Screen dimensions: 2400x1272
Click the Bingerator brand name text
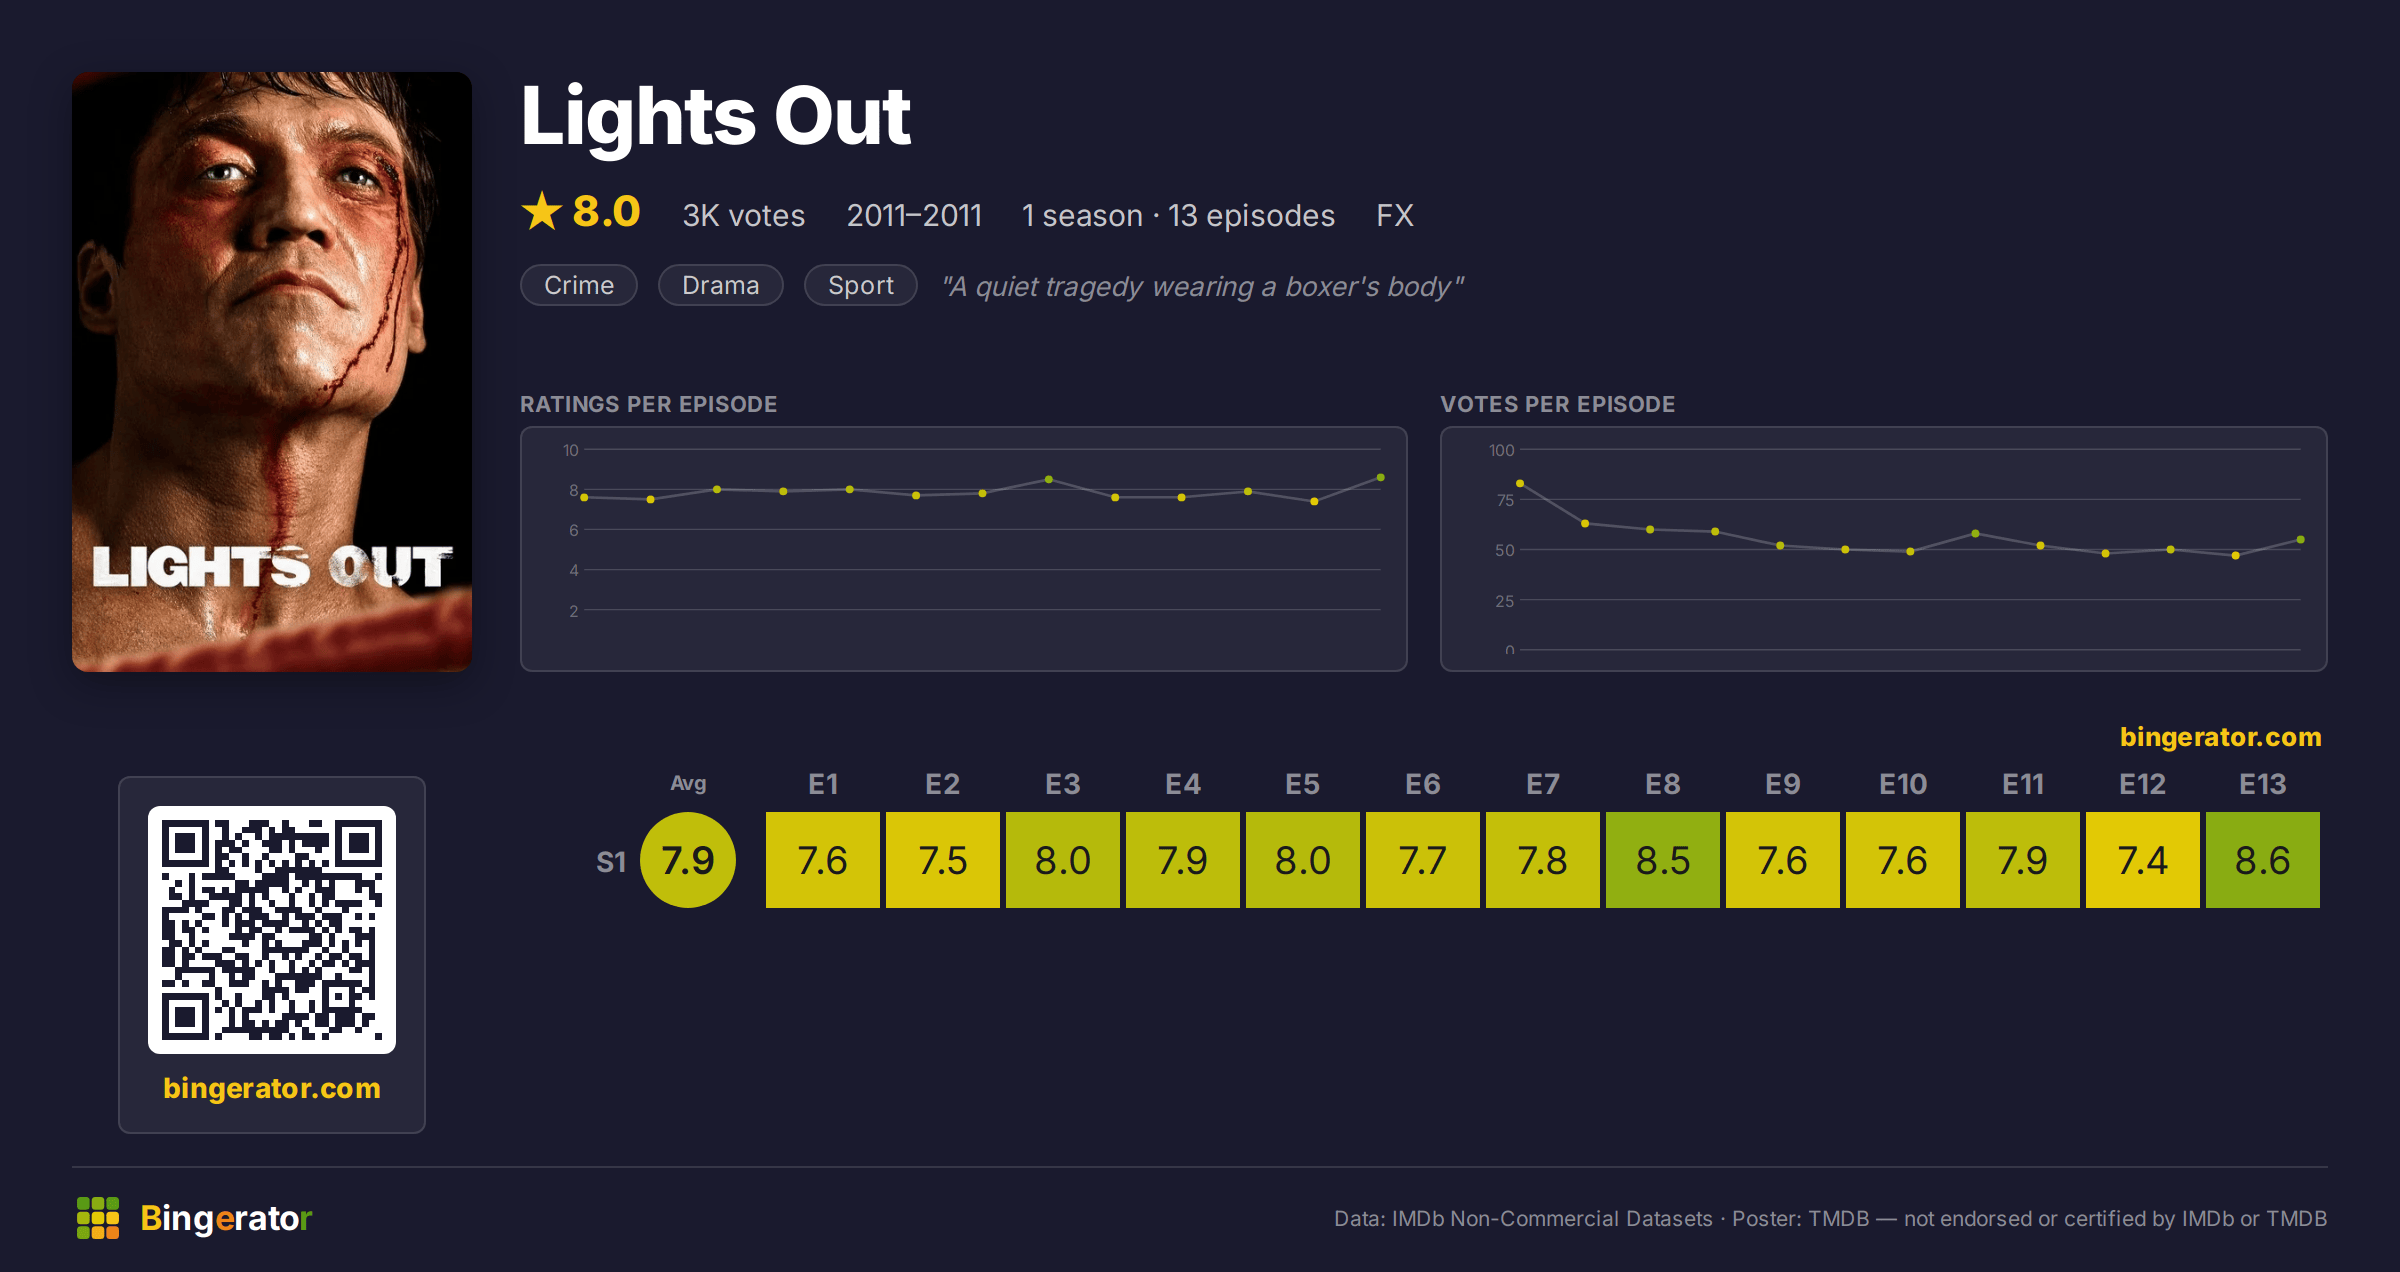click(x=226, y=1218)
